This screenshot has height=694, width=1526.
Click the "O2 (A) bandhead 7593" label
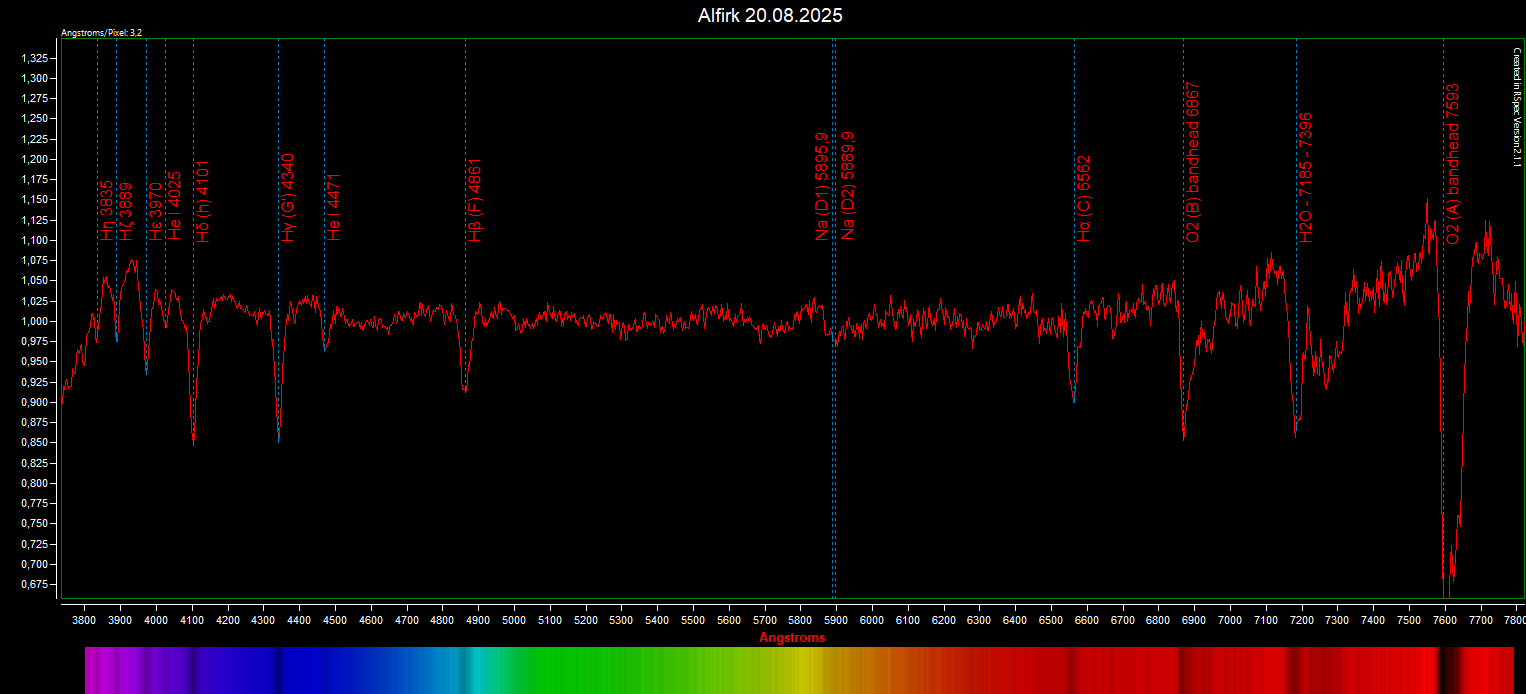(1453, 162)
